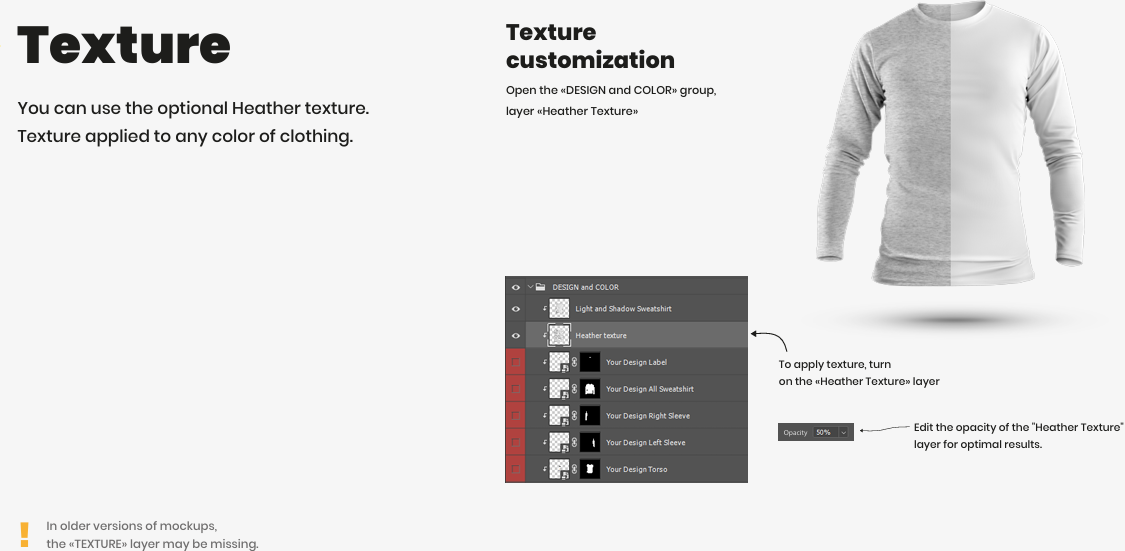The height and width of the screenshot is (551, 1125).
Task: Select the Your Design Torso mask thumbnail
Action: tap(590, 469)
